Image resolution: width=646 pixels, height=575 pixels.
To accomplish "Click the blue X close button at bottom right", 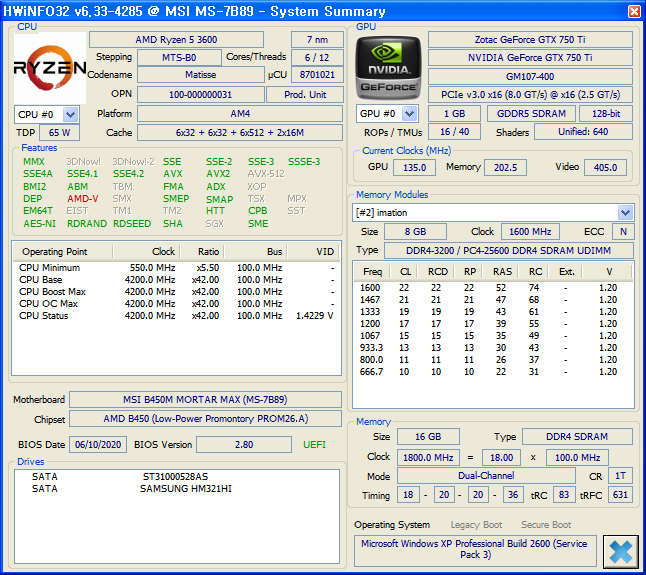I will pos(620,552).
